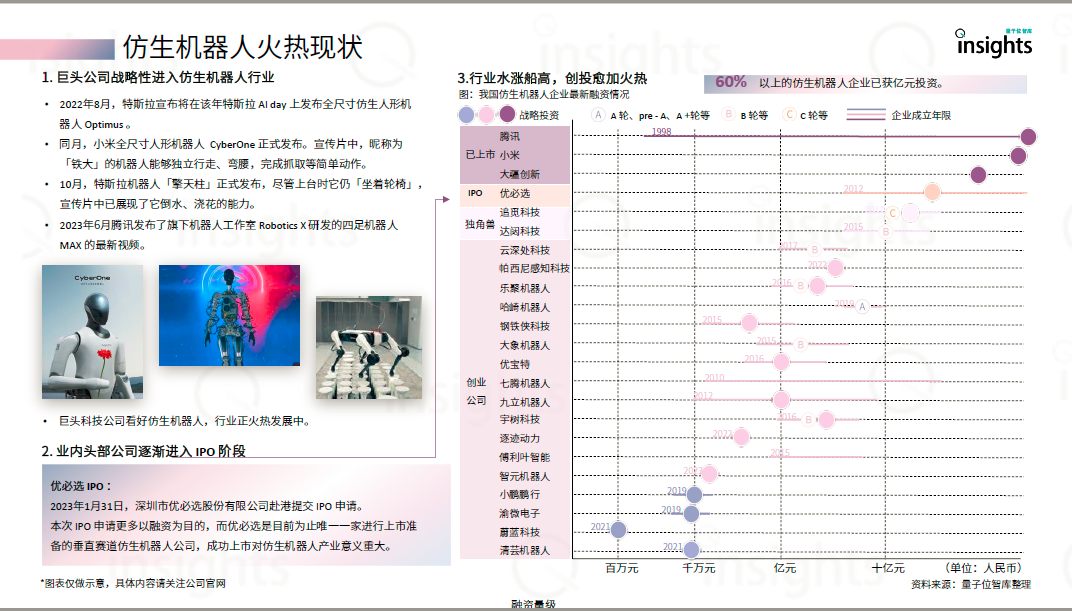Click the 优必选 IPO: text box title
Viewport: 1072px width, 611px height.
(x=81, y=486)
